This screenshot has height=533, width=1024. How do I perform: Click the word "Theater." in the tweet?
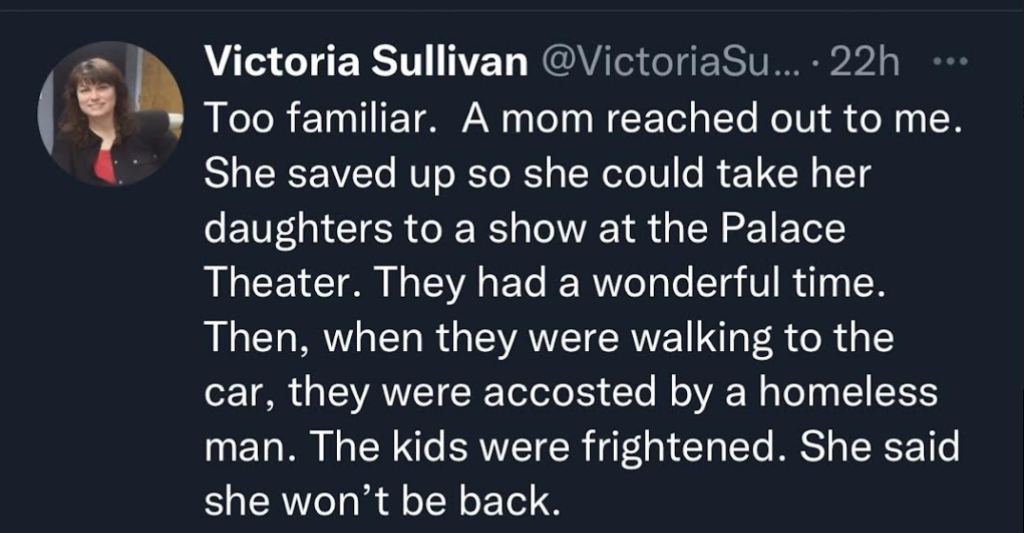(277, 286)
